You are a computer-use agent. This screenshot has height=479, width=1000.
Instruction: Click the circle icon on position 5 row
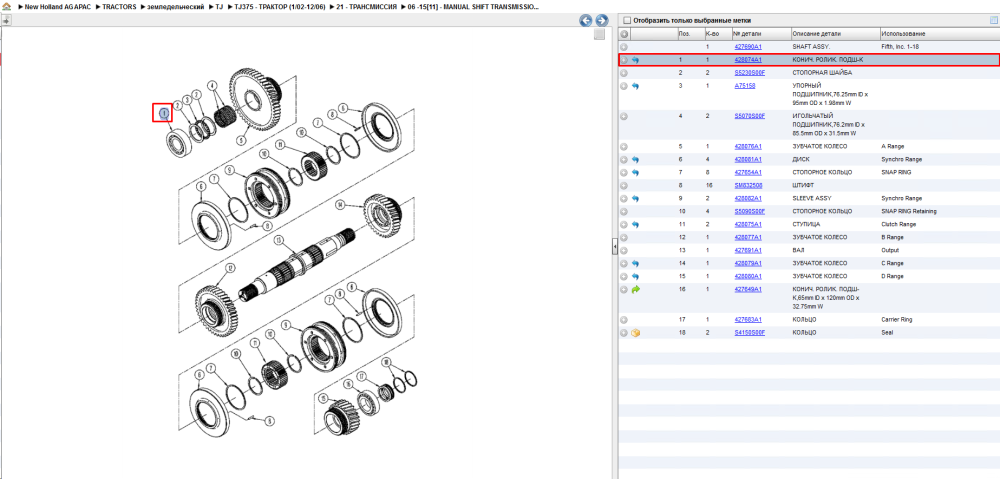point(624,146)
